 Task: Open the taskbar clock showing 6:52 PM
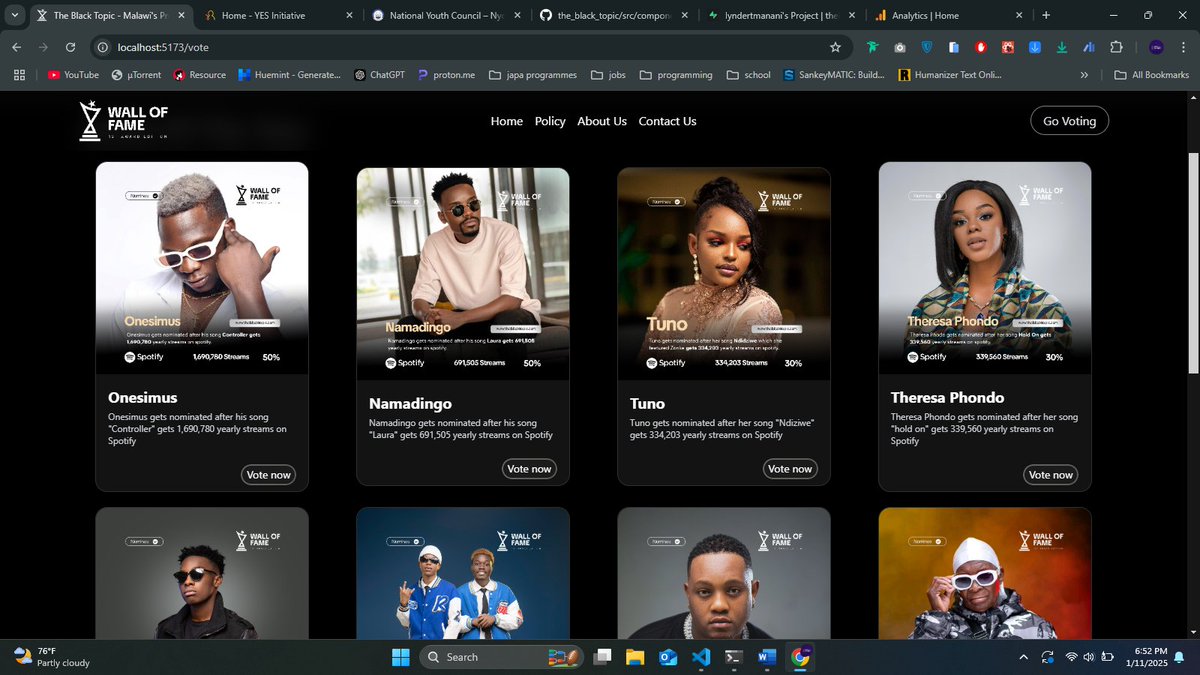tap(1148, 657)
